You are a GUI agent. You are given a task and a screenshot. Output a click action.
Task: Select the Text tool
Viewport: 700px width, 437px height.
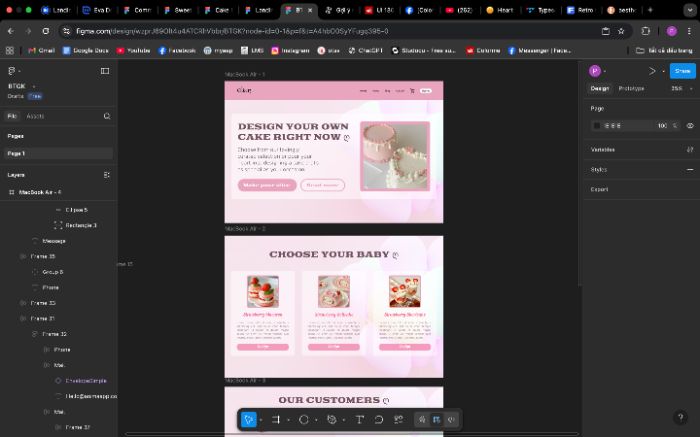click(x=359, y=420)
